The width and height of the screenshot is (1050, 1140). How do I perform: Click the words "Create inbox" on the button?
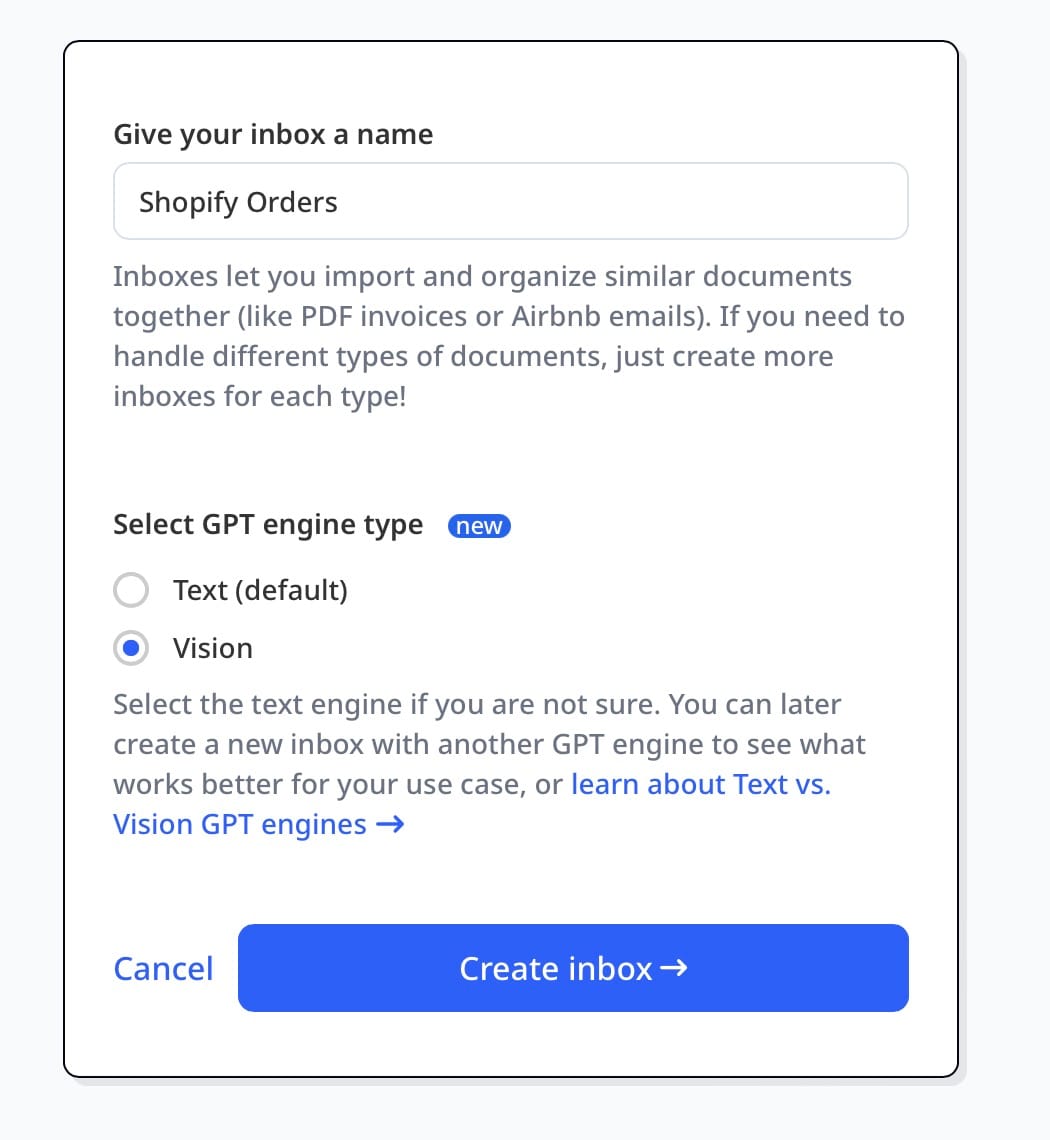click(555, 969)
